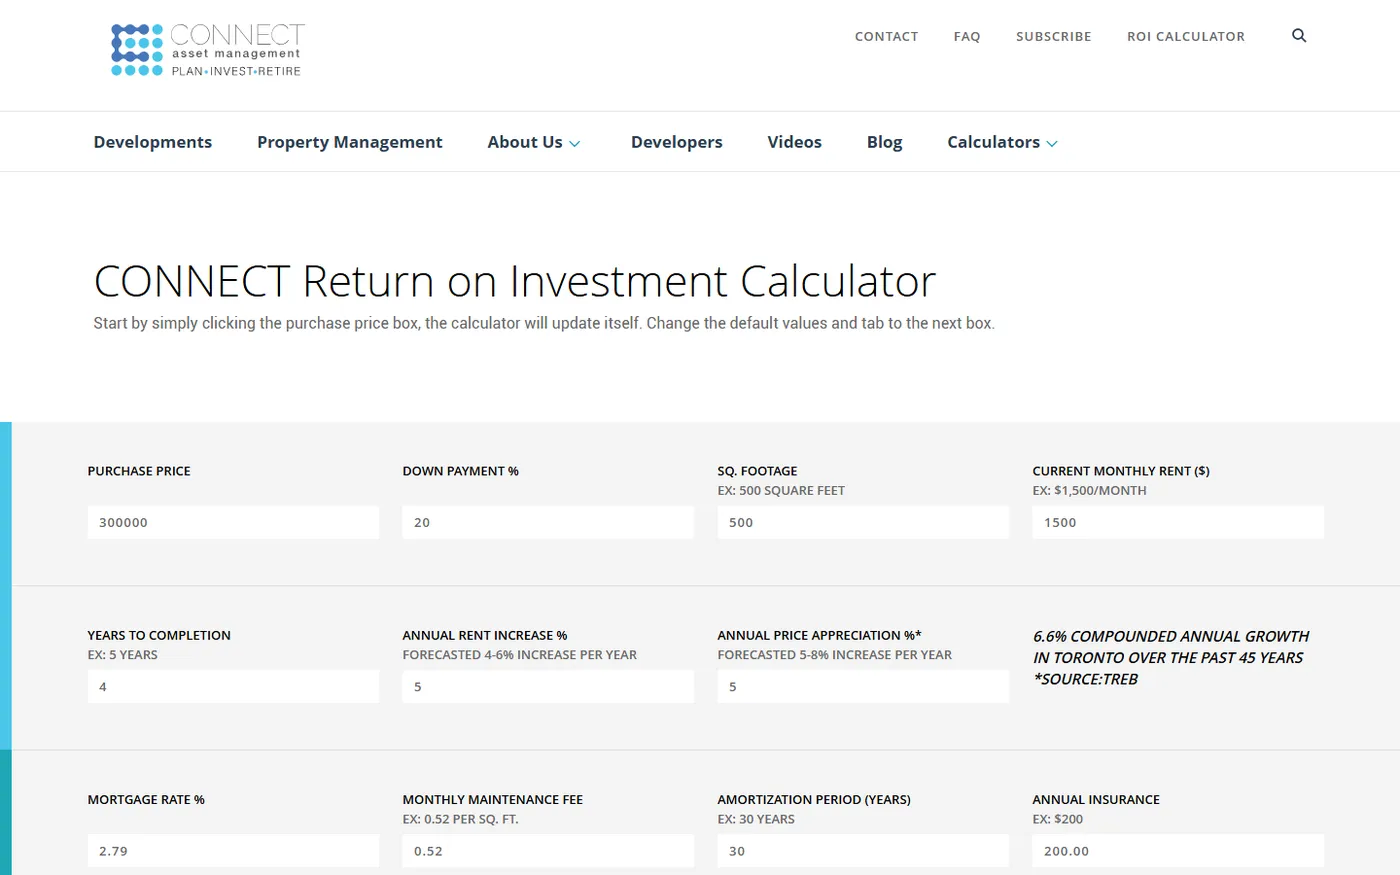This screenshot has height=875, width=1400.
Task: Open the Developers menu item
Action: [x=677, y=142]
